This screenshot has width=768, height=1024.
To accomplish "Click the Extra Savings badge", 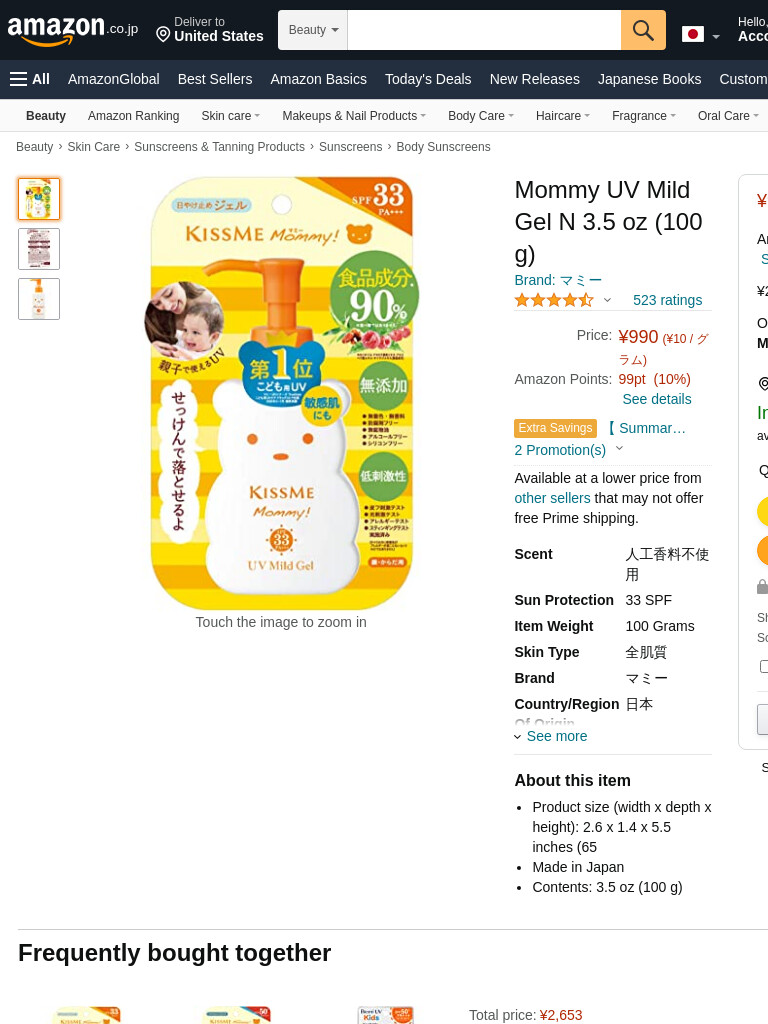I will [555, 428].
